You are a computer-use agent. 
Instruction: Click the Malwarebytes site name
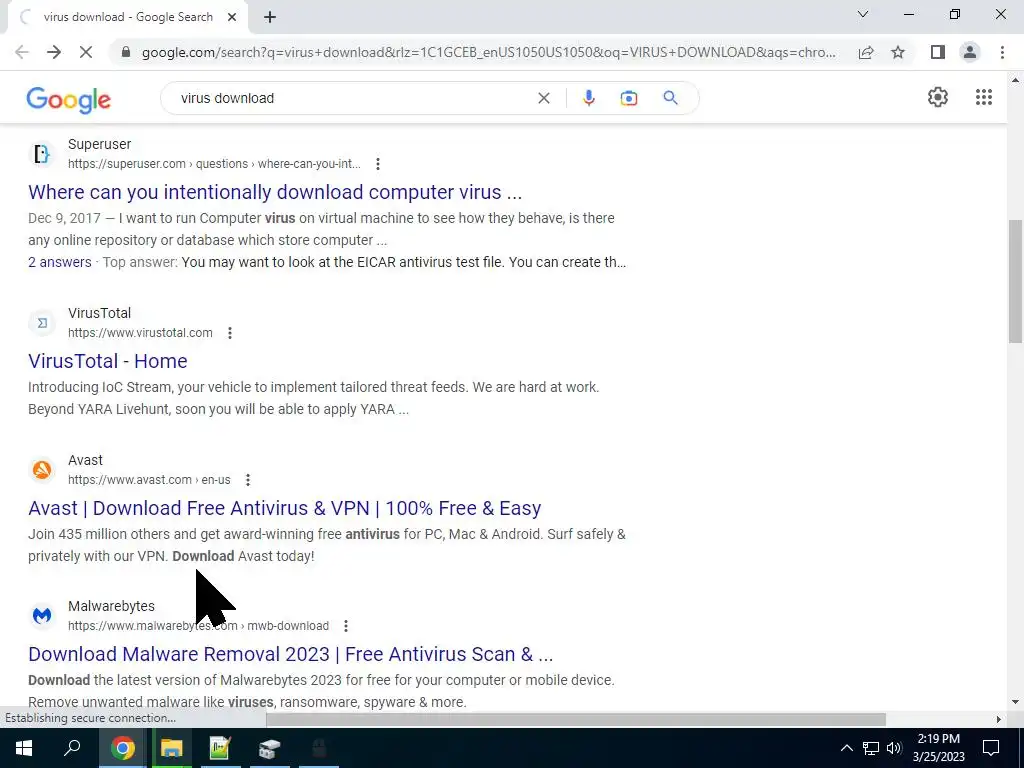[x=111, y=606]
